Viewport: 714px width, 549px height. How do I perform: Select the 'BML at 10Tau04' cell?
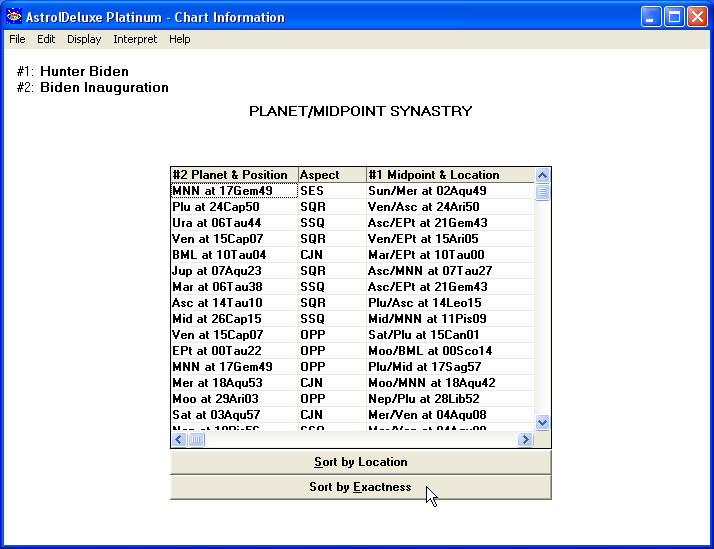[235, 254]
